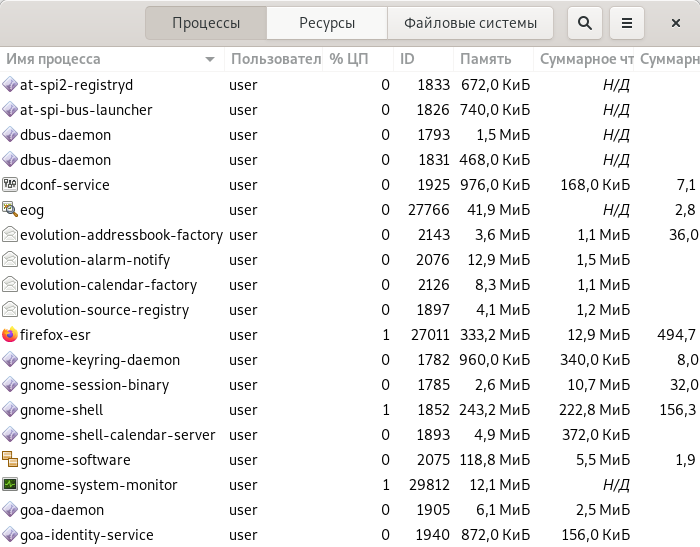The height and width of the screenshot is (547, 700).
Task: Click the gnome-system-monitor graph icon
Action: 10,485
